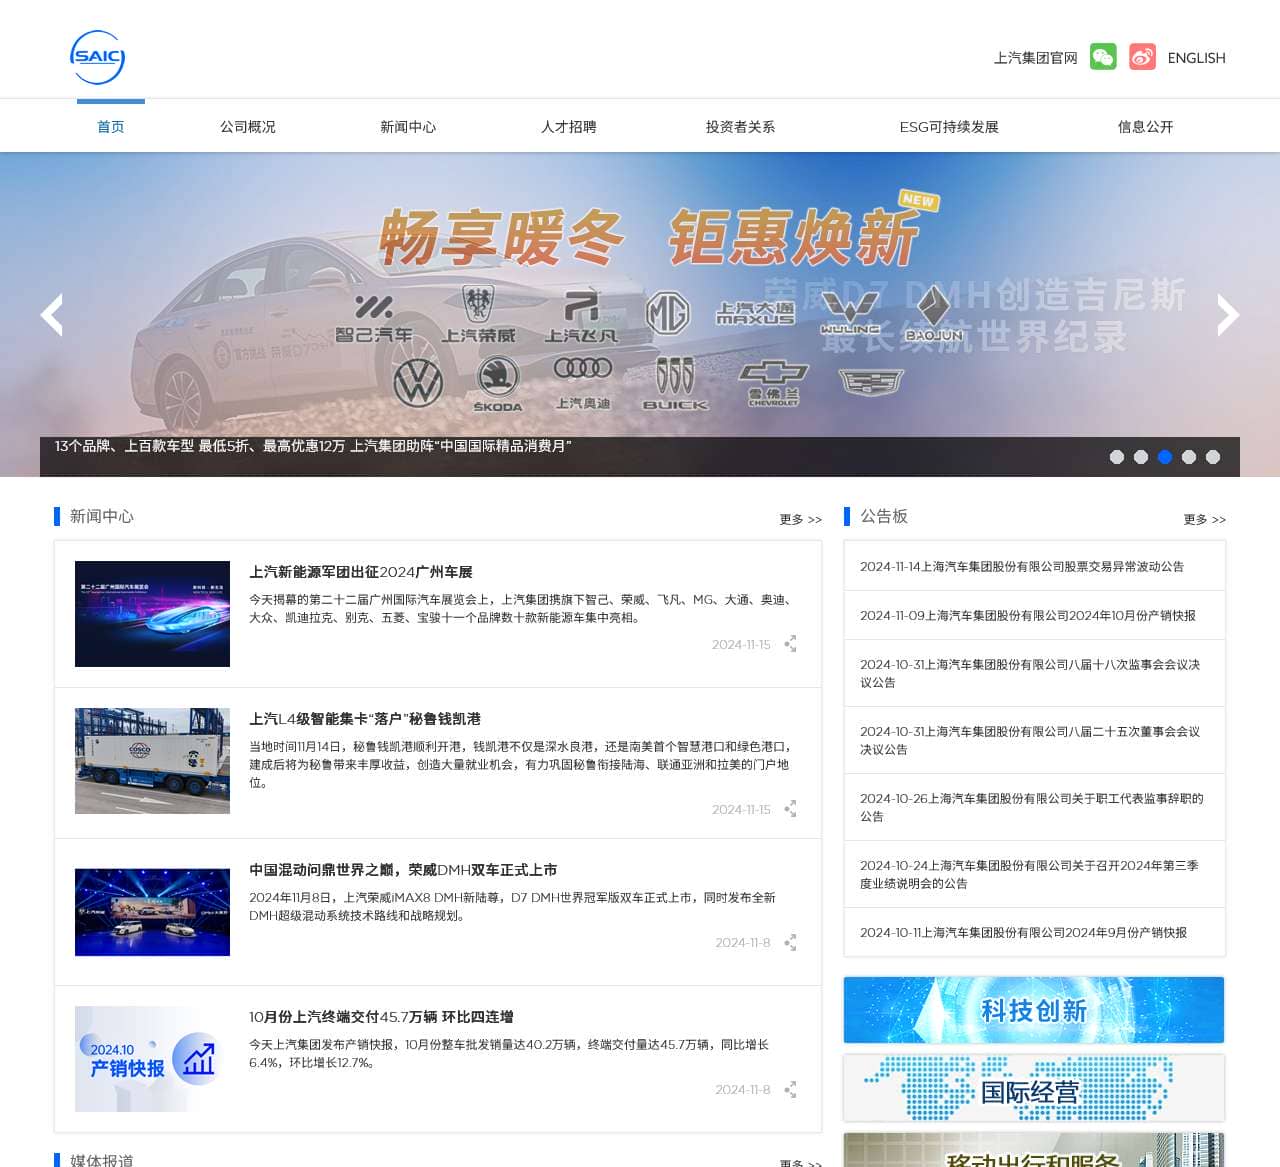Open headline 上汽L4级智能集卡落户秘鲁钱凯港

(x=365, y=719)
